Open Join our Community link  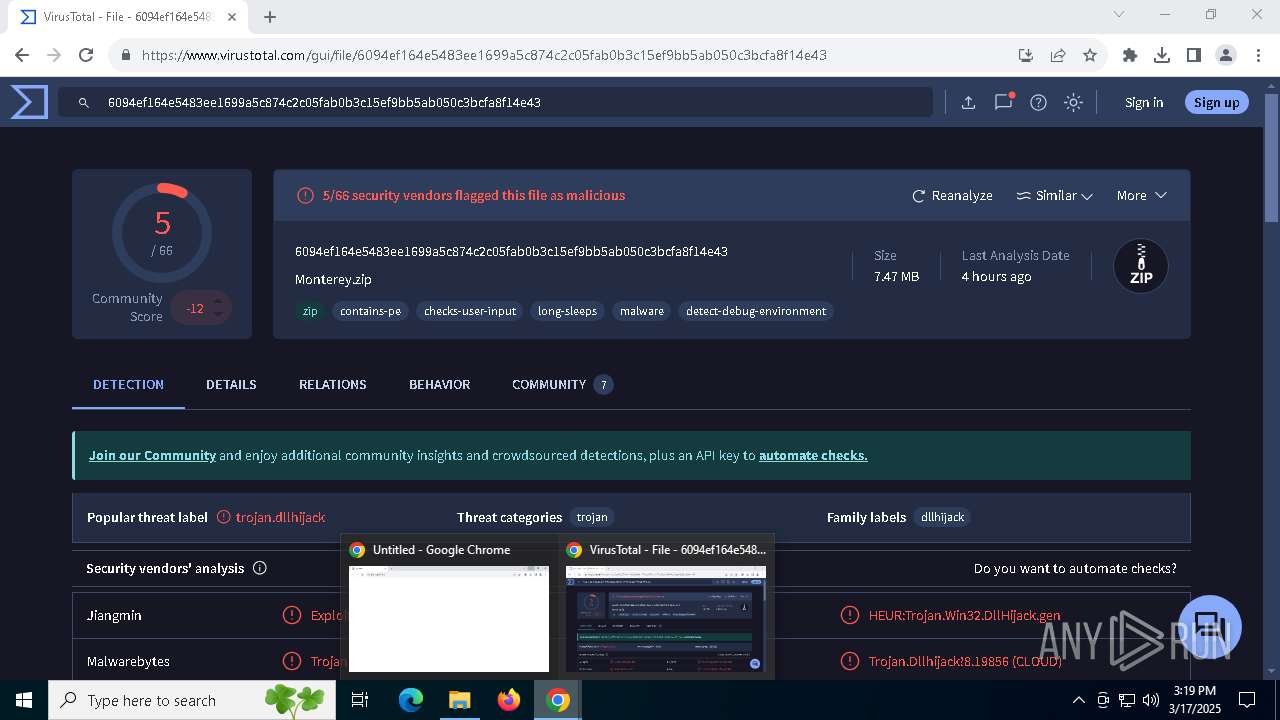click(152, 455)
